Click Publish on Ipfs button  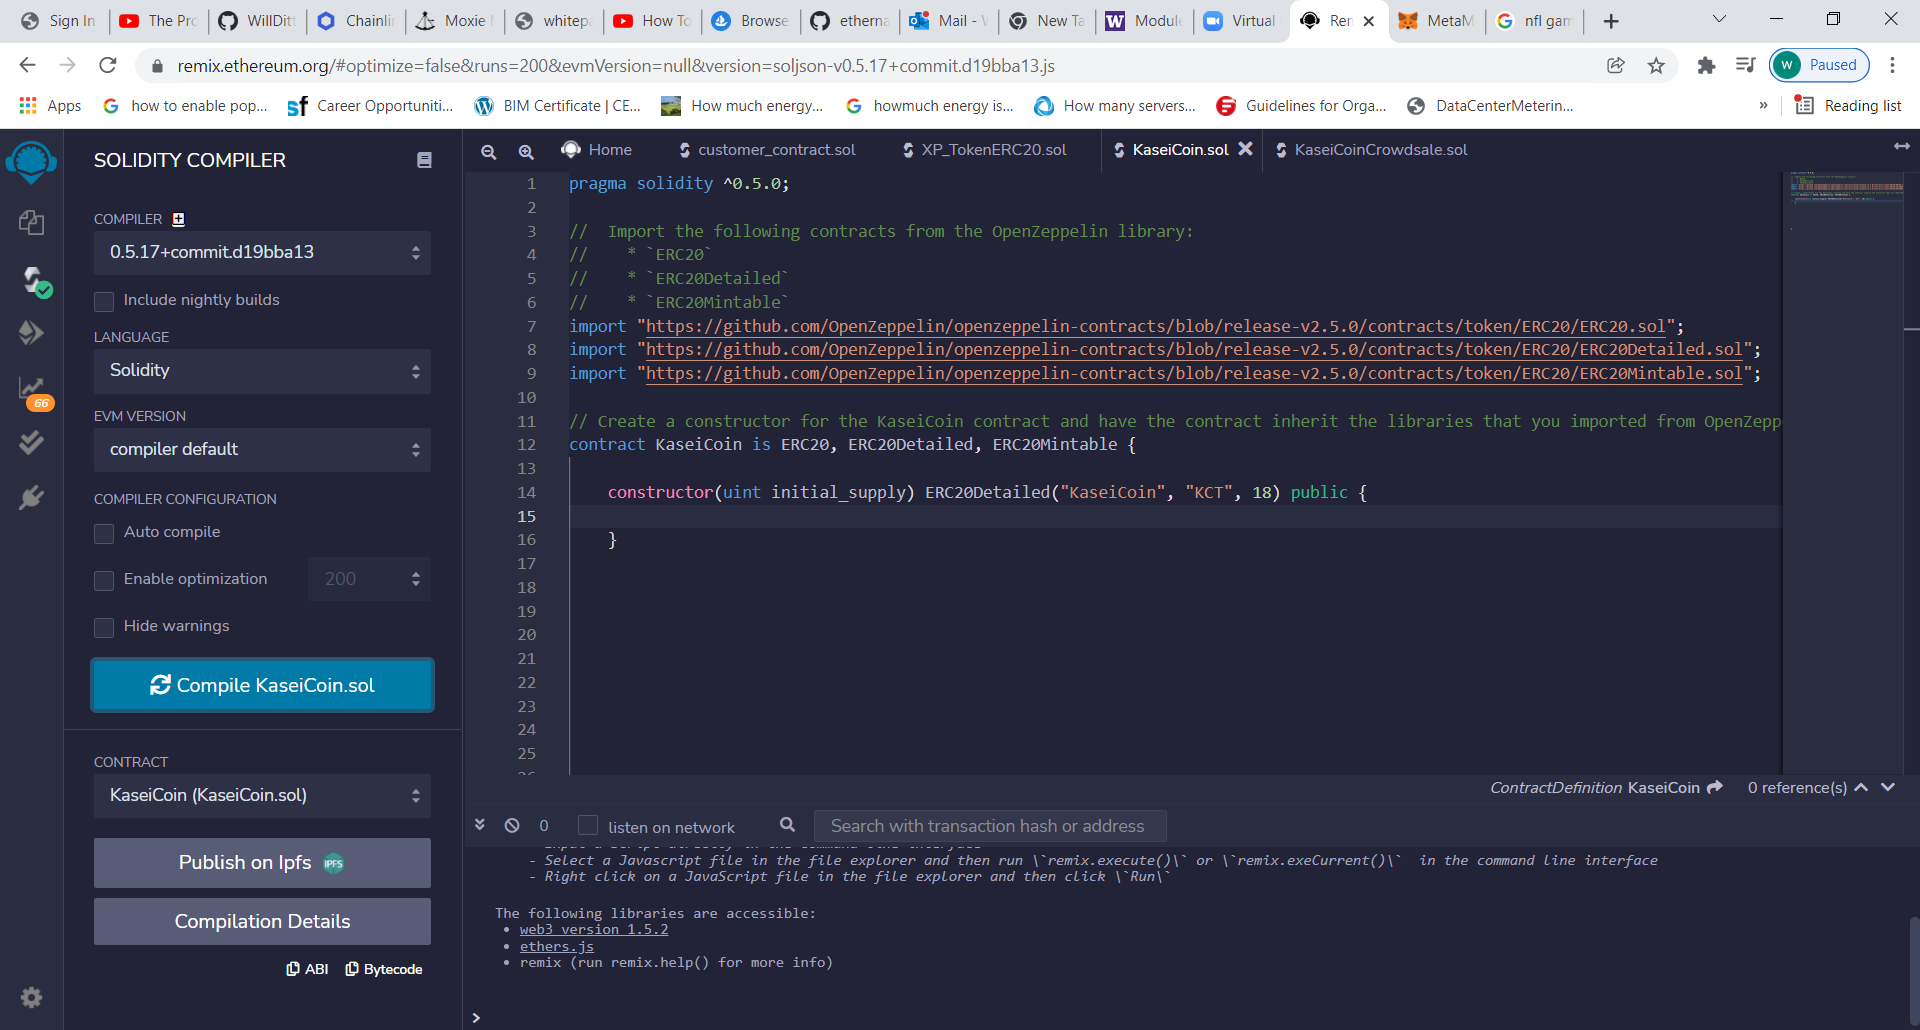pos(262,863)
